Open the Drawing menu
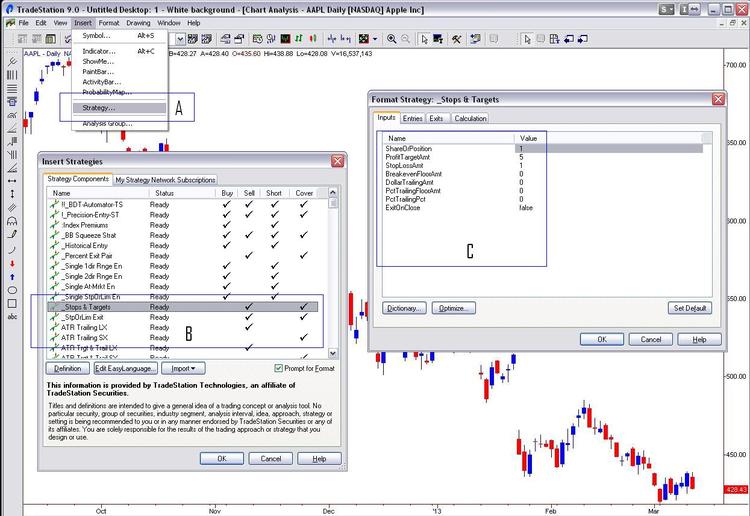750x516 pixels. tap(138, 23)
